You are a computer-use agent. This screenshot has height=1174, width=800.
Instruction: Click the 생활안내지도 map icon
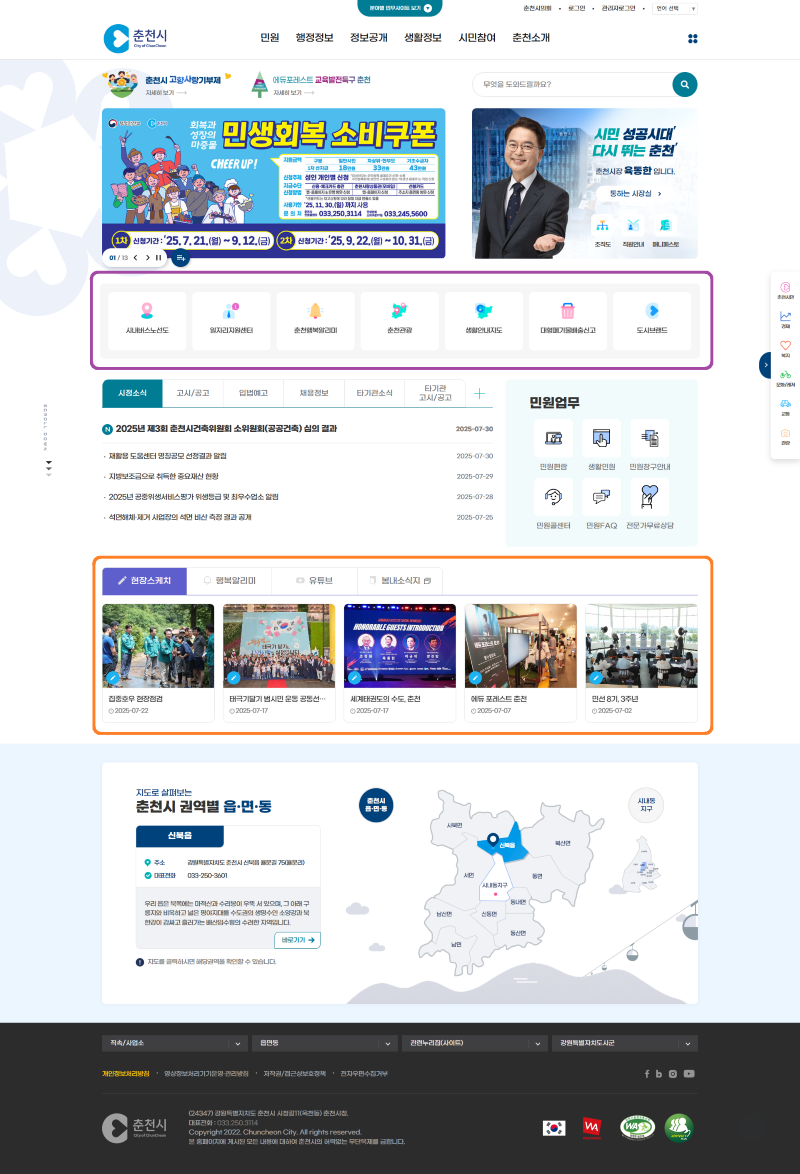click(484, 311)
